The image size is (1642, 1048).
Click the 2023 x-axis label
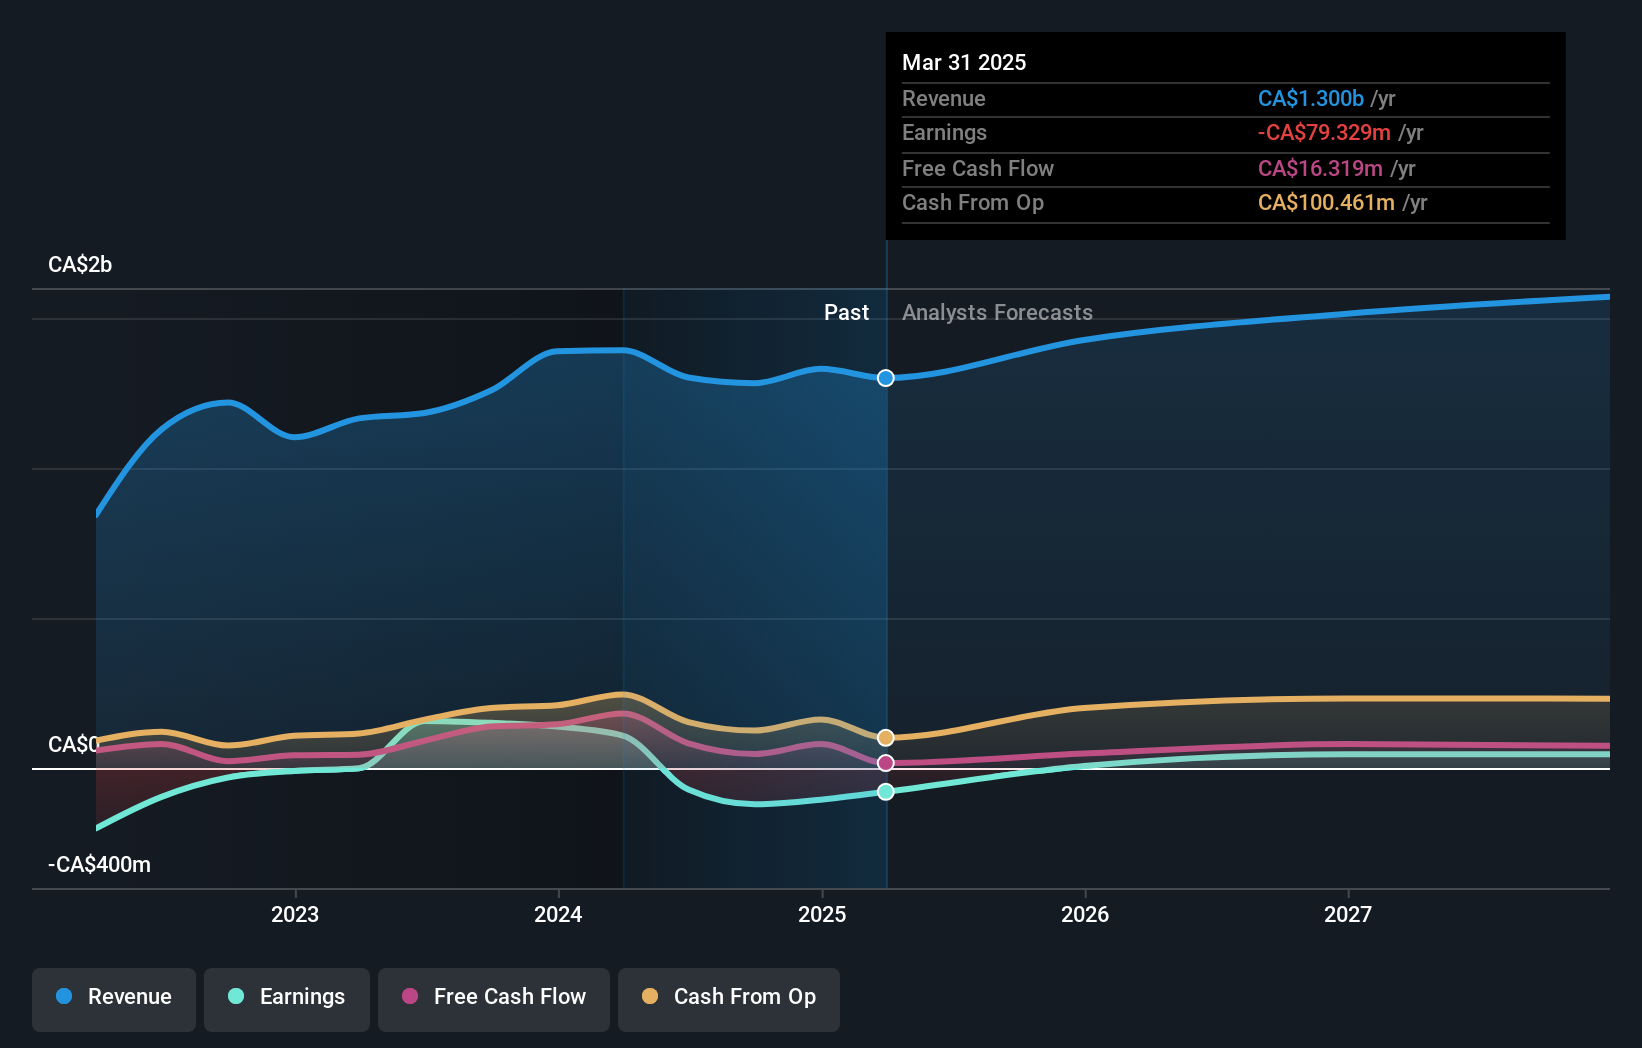pyautogui.click(x=295, y=914)
